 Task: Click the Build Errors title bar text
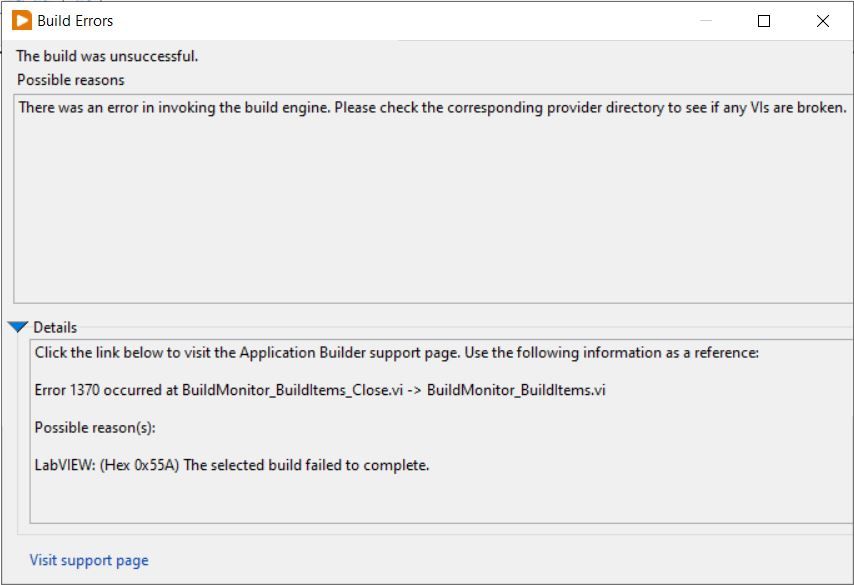click(x=73, y=20)
